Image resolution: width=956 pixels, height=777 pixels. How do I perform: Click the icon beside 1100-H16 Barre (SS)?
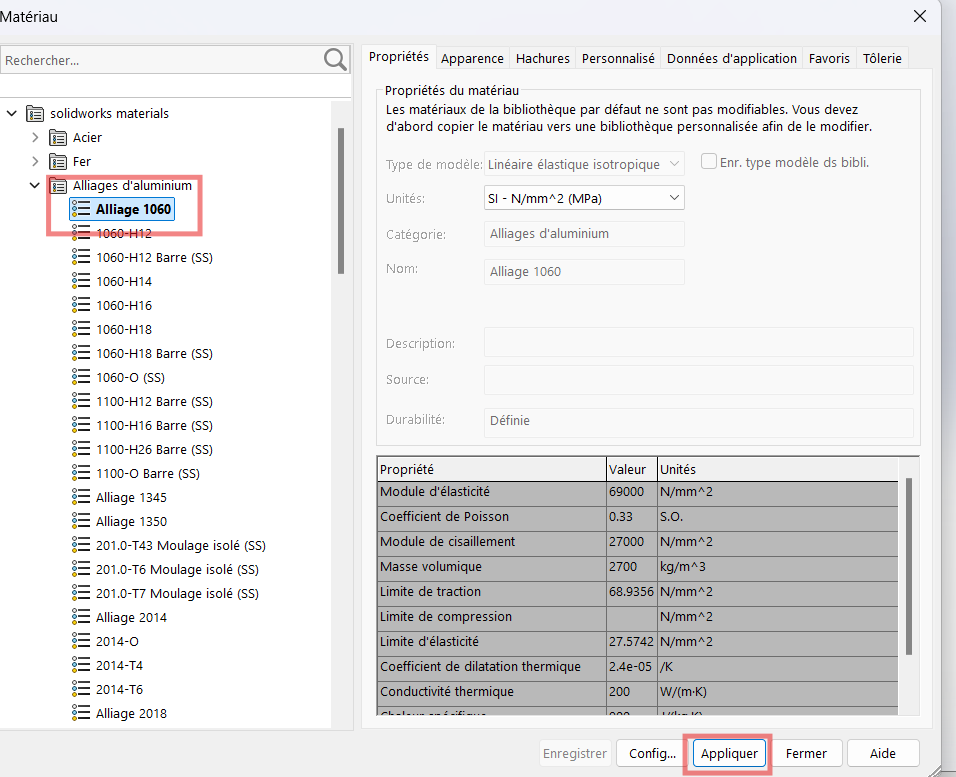pos(80,425)
